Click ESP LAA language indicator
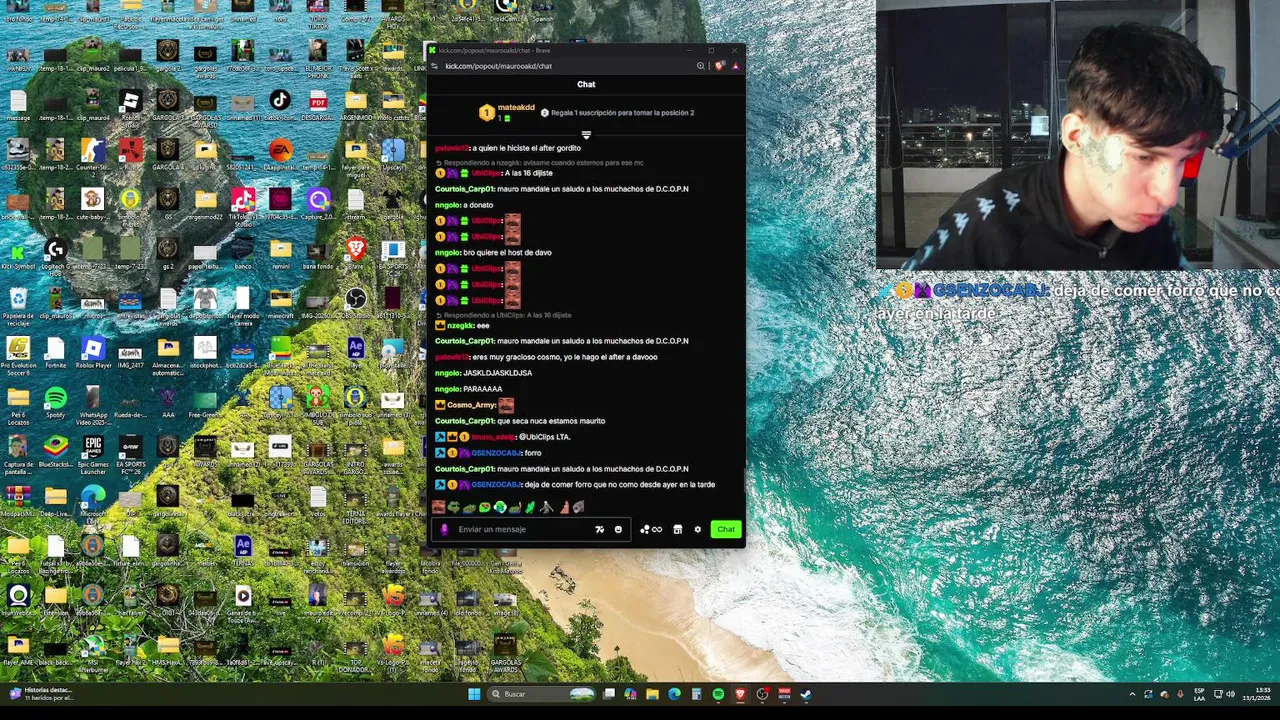 pos(1200,694)
